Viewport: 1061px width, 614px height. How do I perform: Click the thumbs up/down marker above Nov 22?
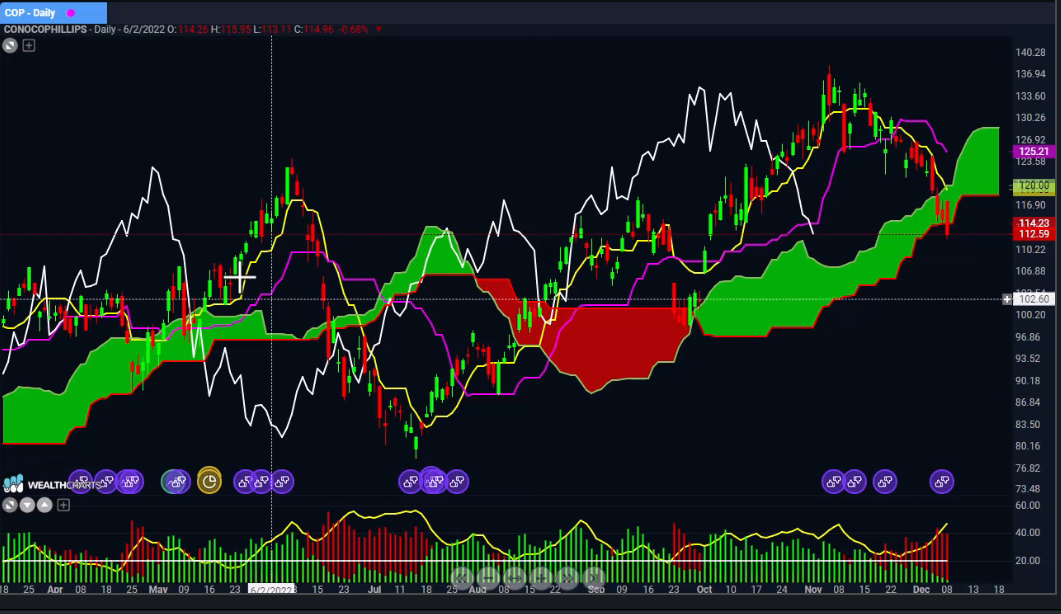[x=885, y=482]
